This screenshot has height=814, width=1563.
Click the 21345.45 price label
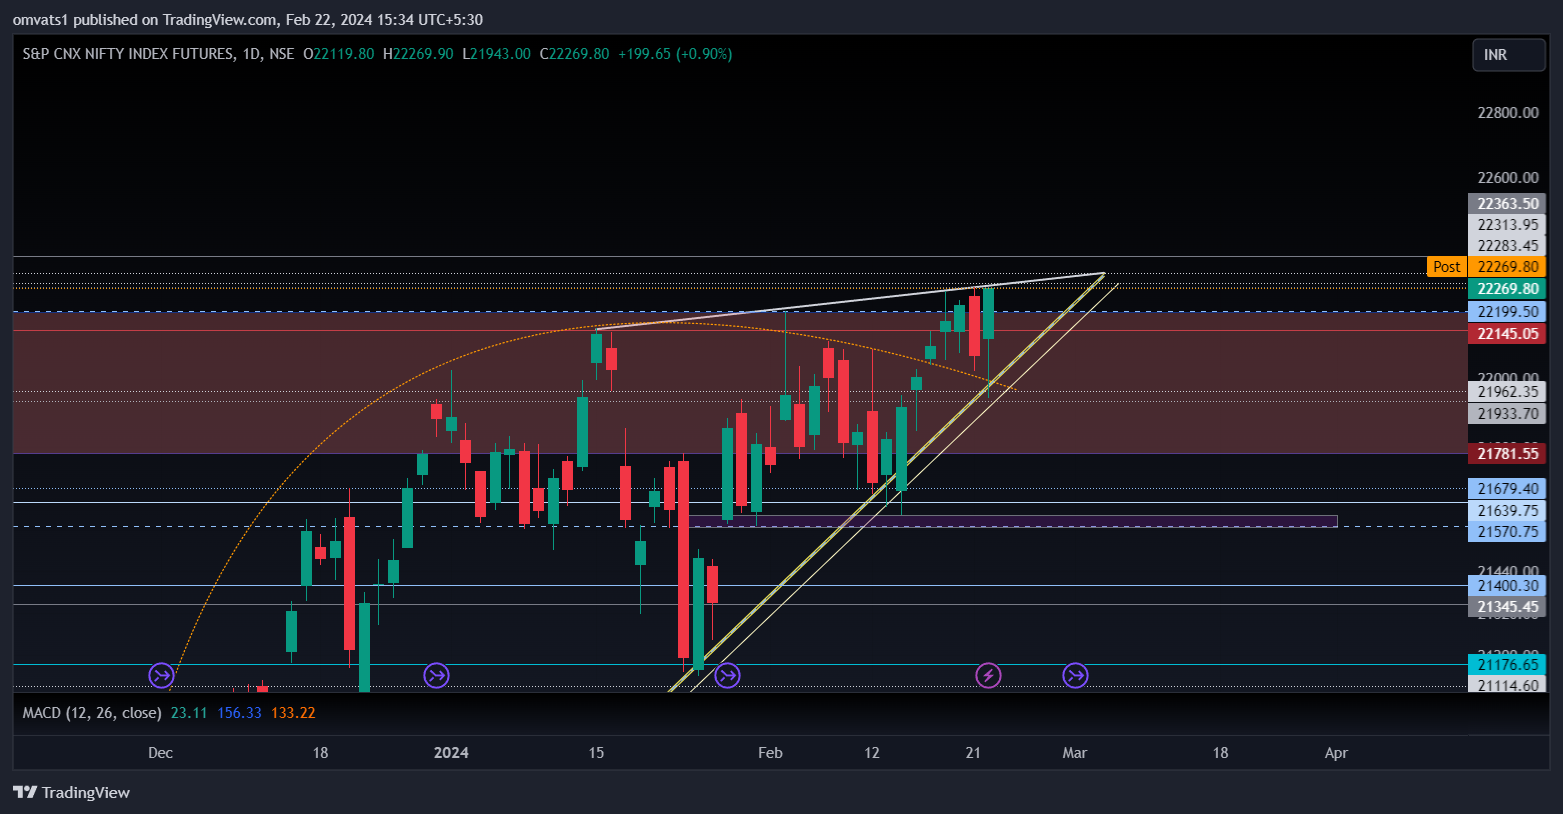[1507, 607]
